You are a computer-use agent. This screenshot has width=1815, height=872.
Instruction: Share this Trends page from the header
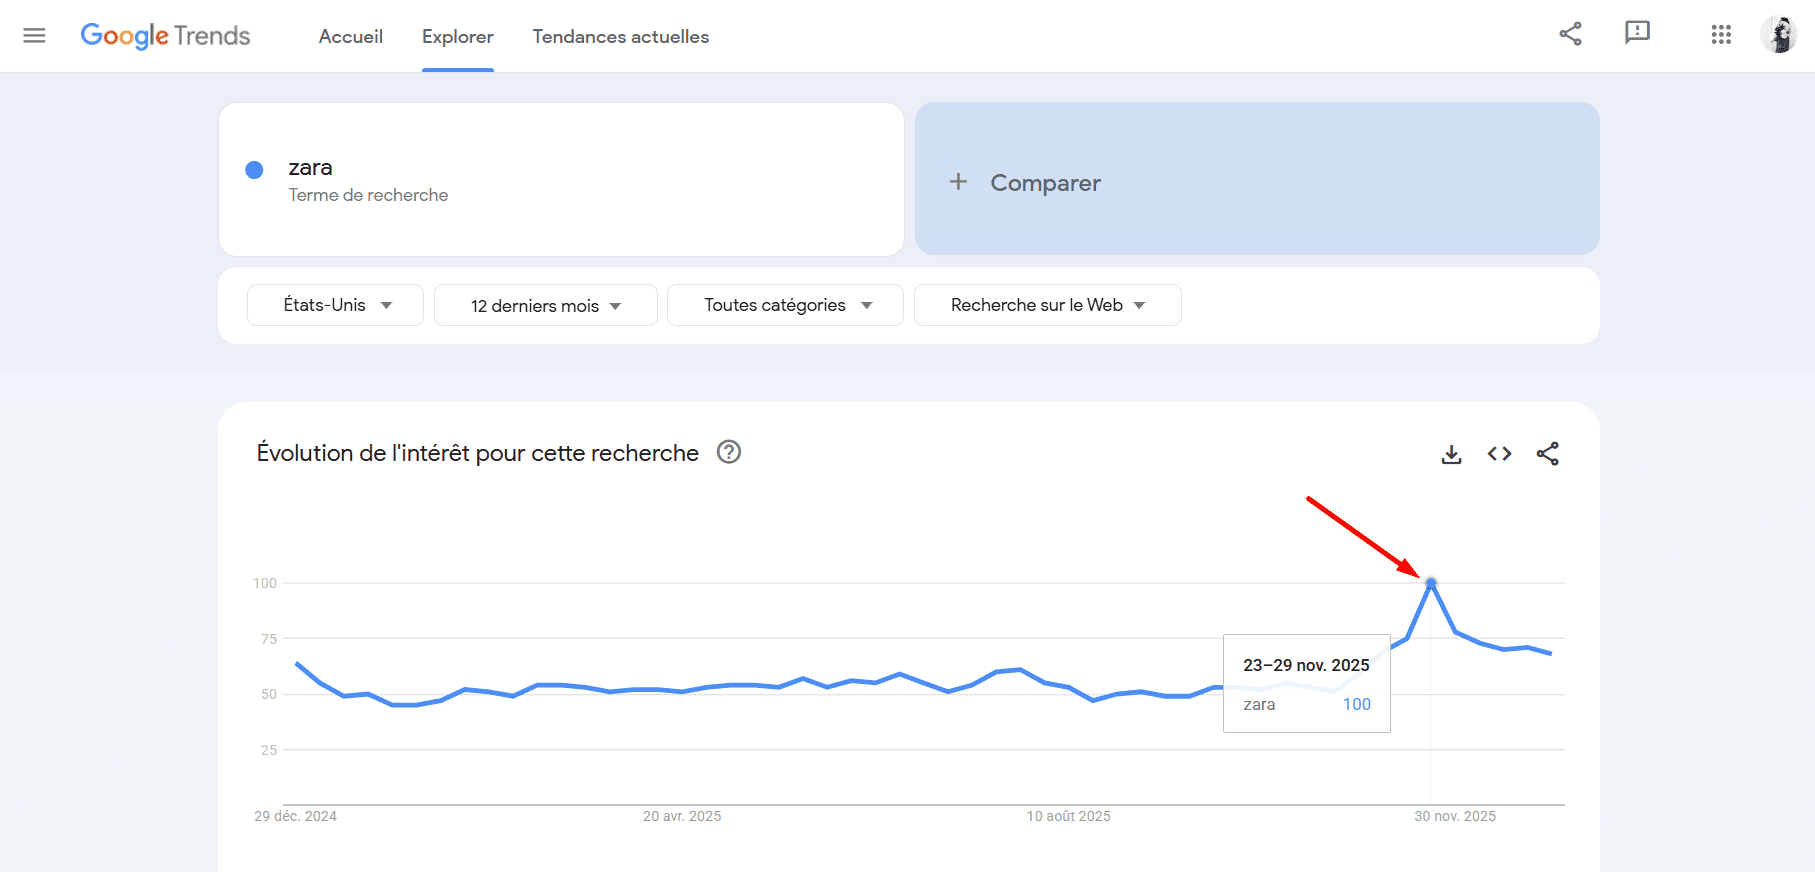tap(1570, 34)
